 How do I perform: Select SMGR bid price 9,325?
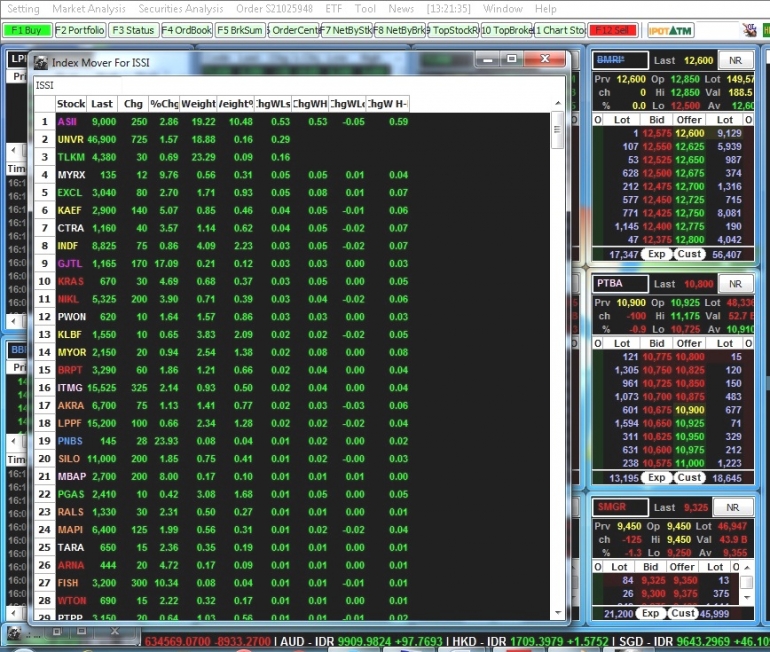(x=653, y=580)
